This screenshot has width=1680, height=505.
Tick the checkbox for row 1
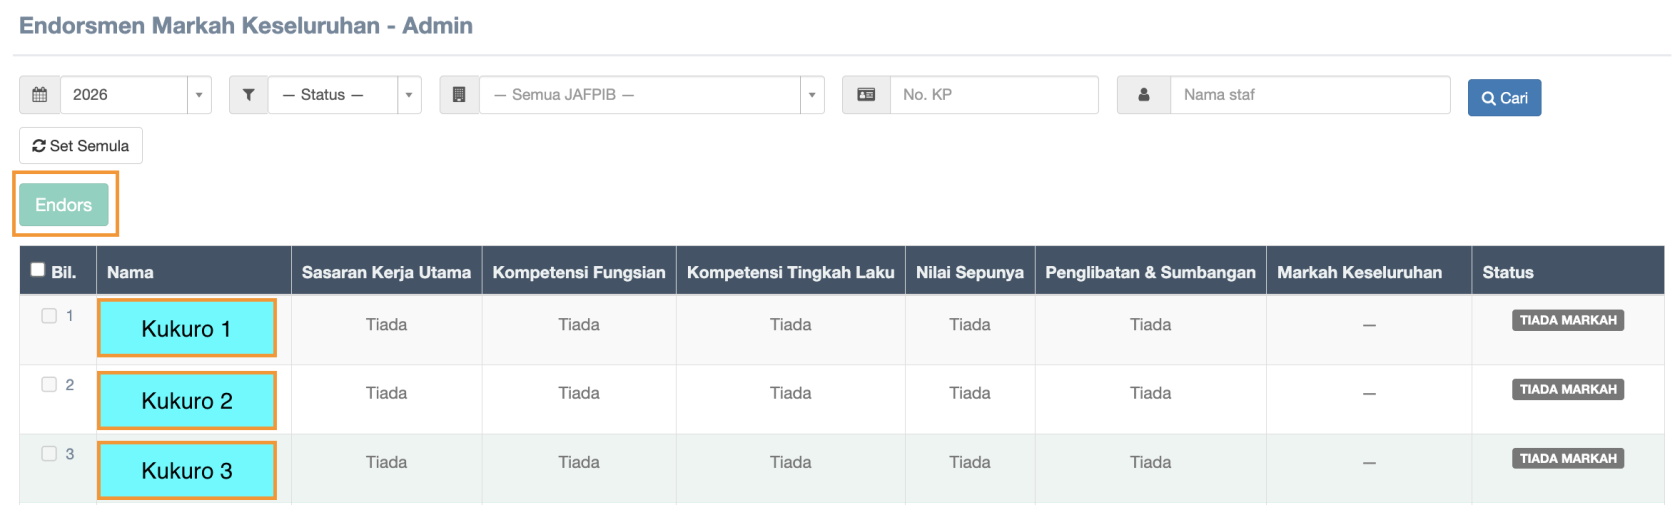point(49,316)
